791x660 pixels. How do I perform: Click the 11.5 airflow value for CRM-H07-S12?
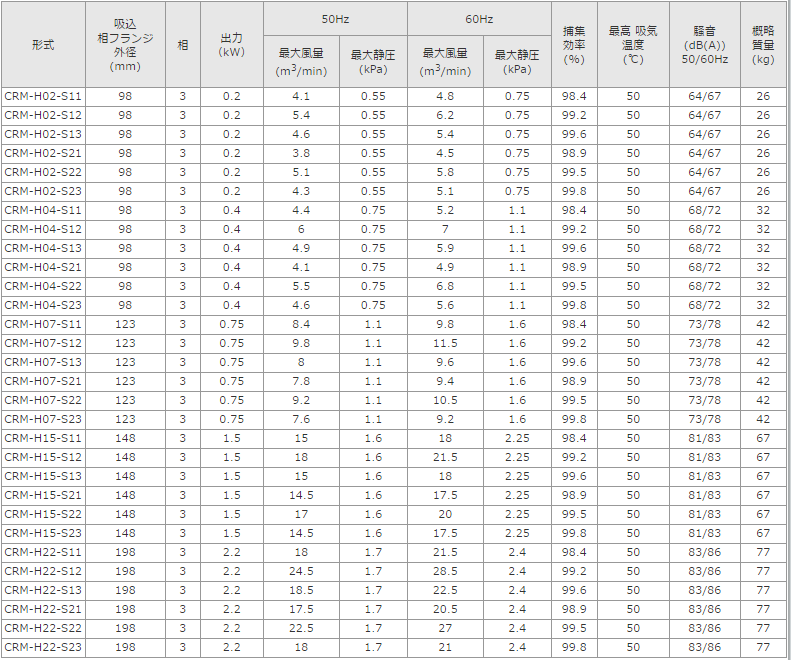click(x=445, y=343)
